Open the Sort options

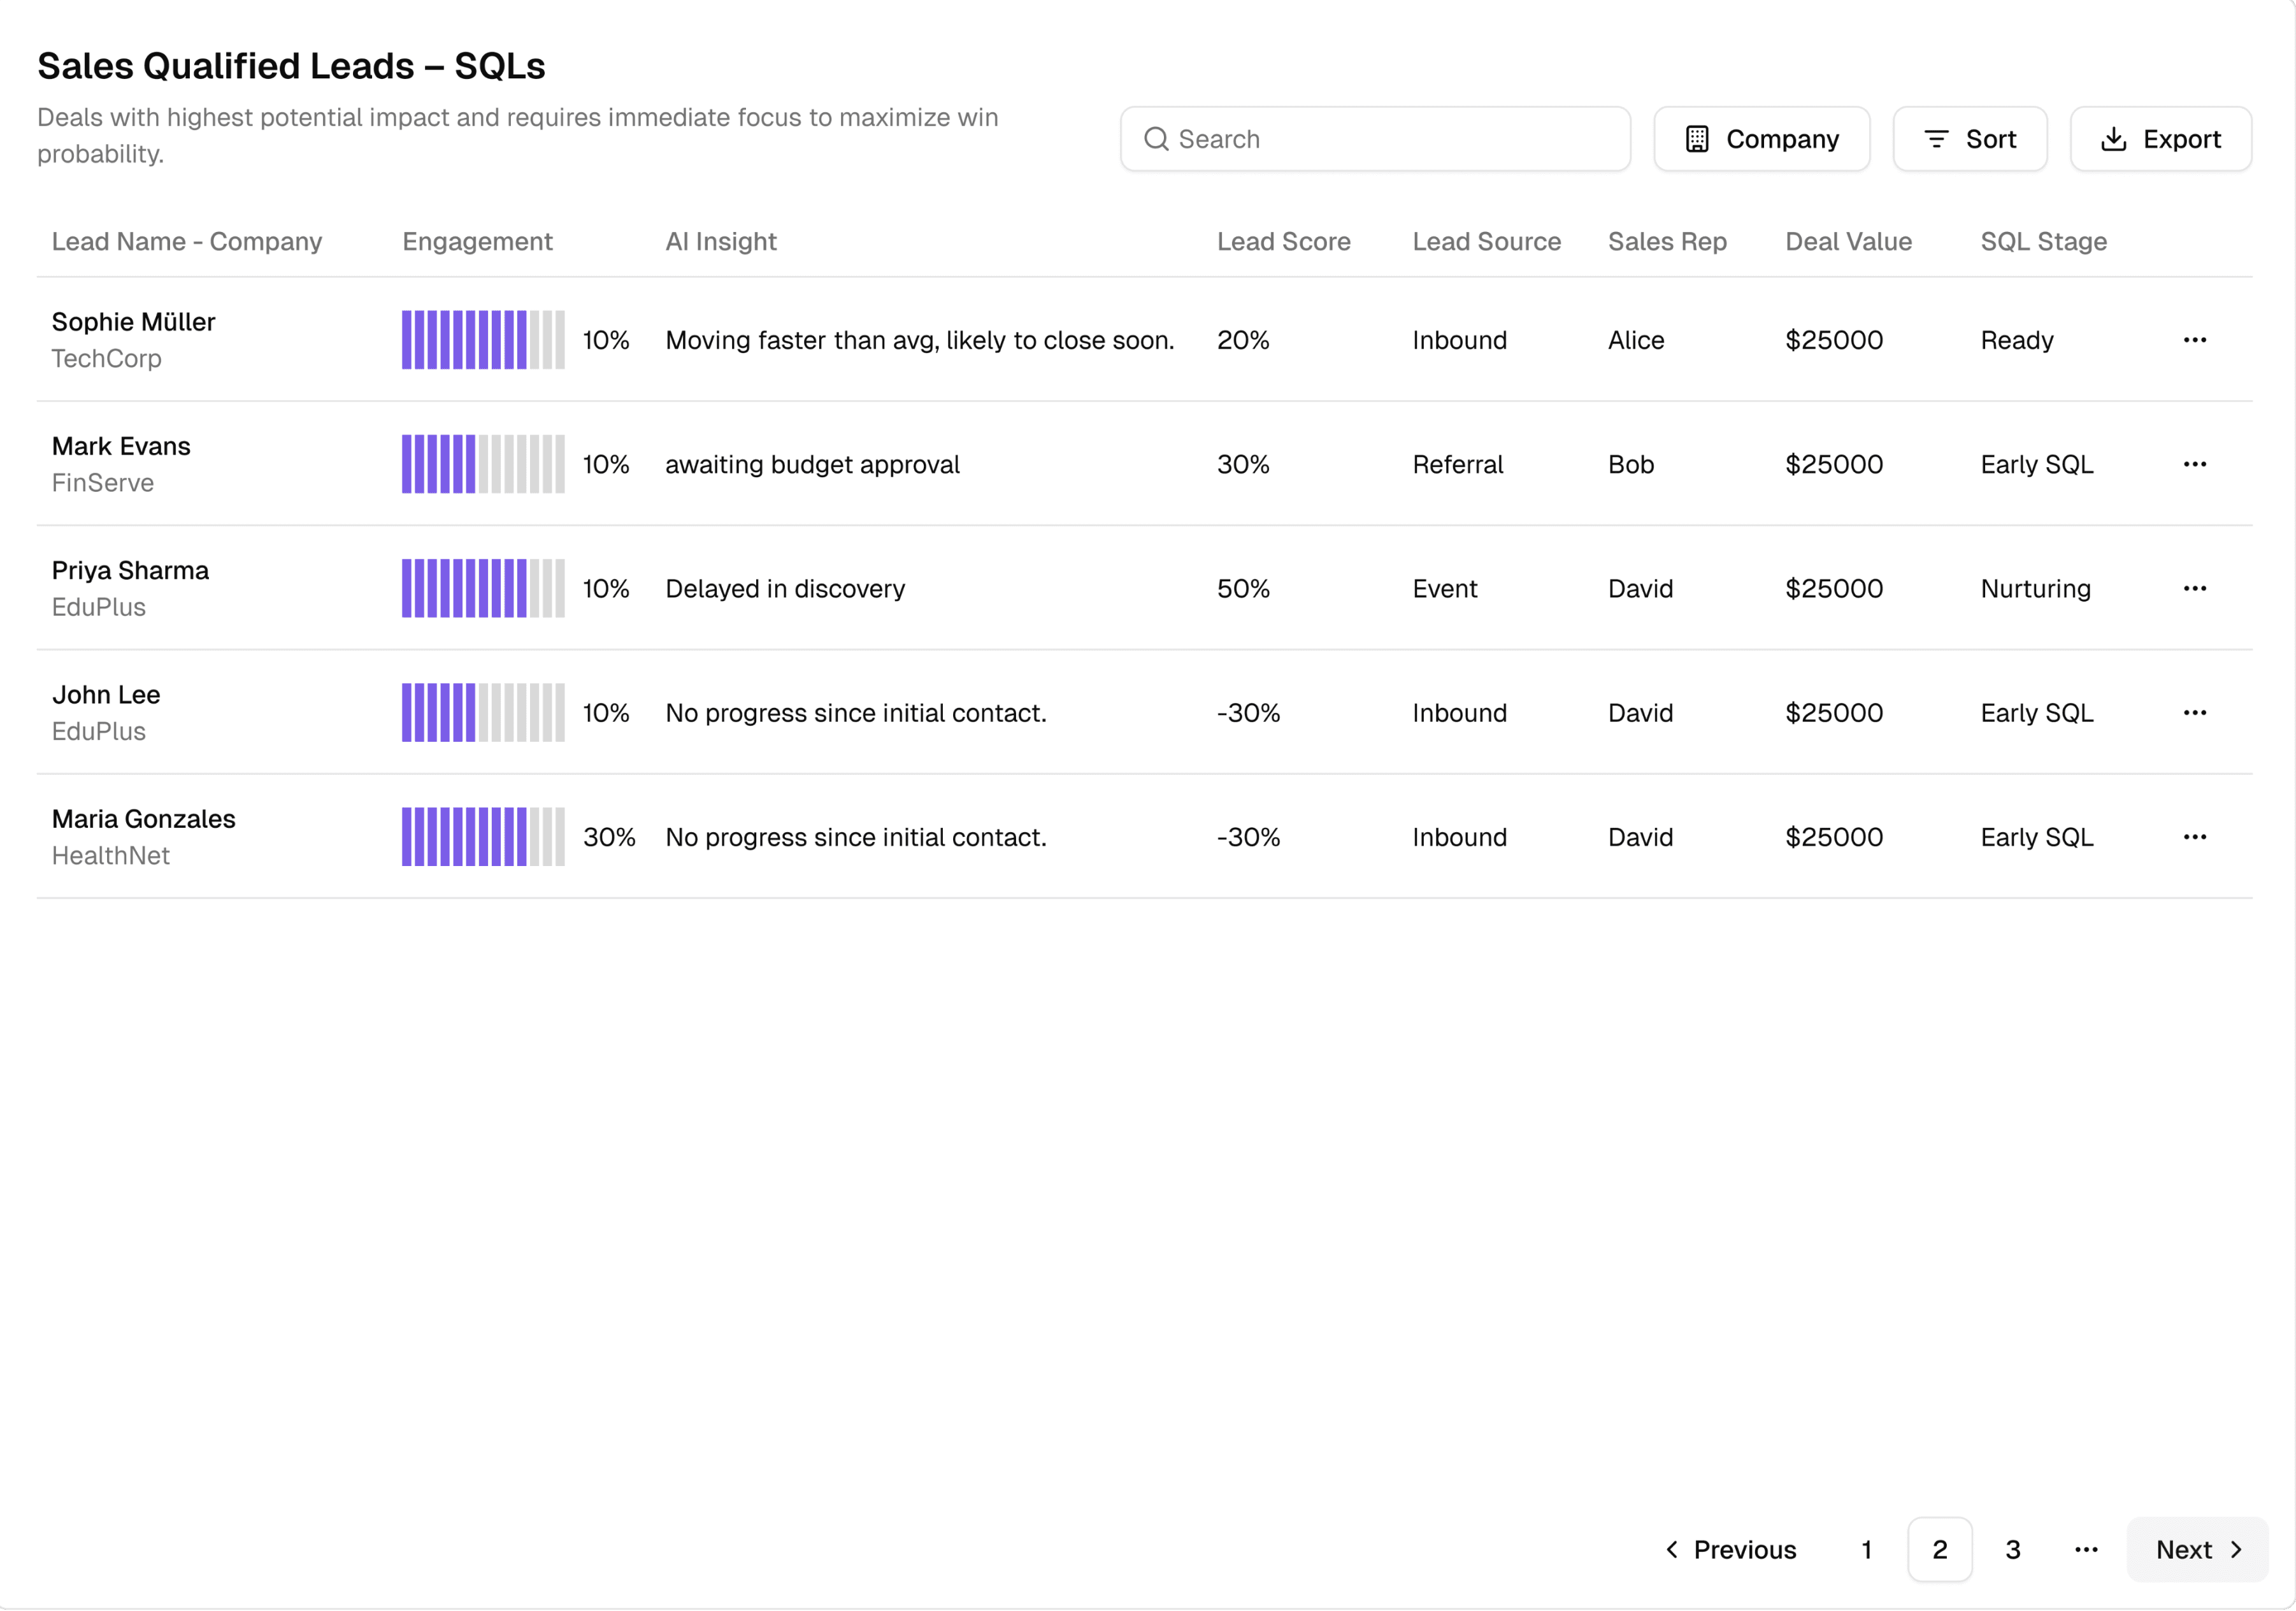[x=1969, y=139]
